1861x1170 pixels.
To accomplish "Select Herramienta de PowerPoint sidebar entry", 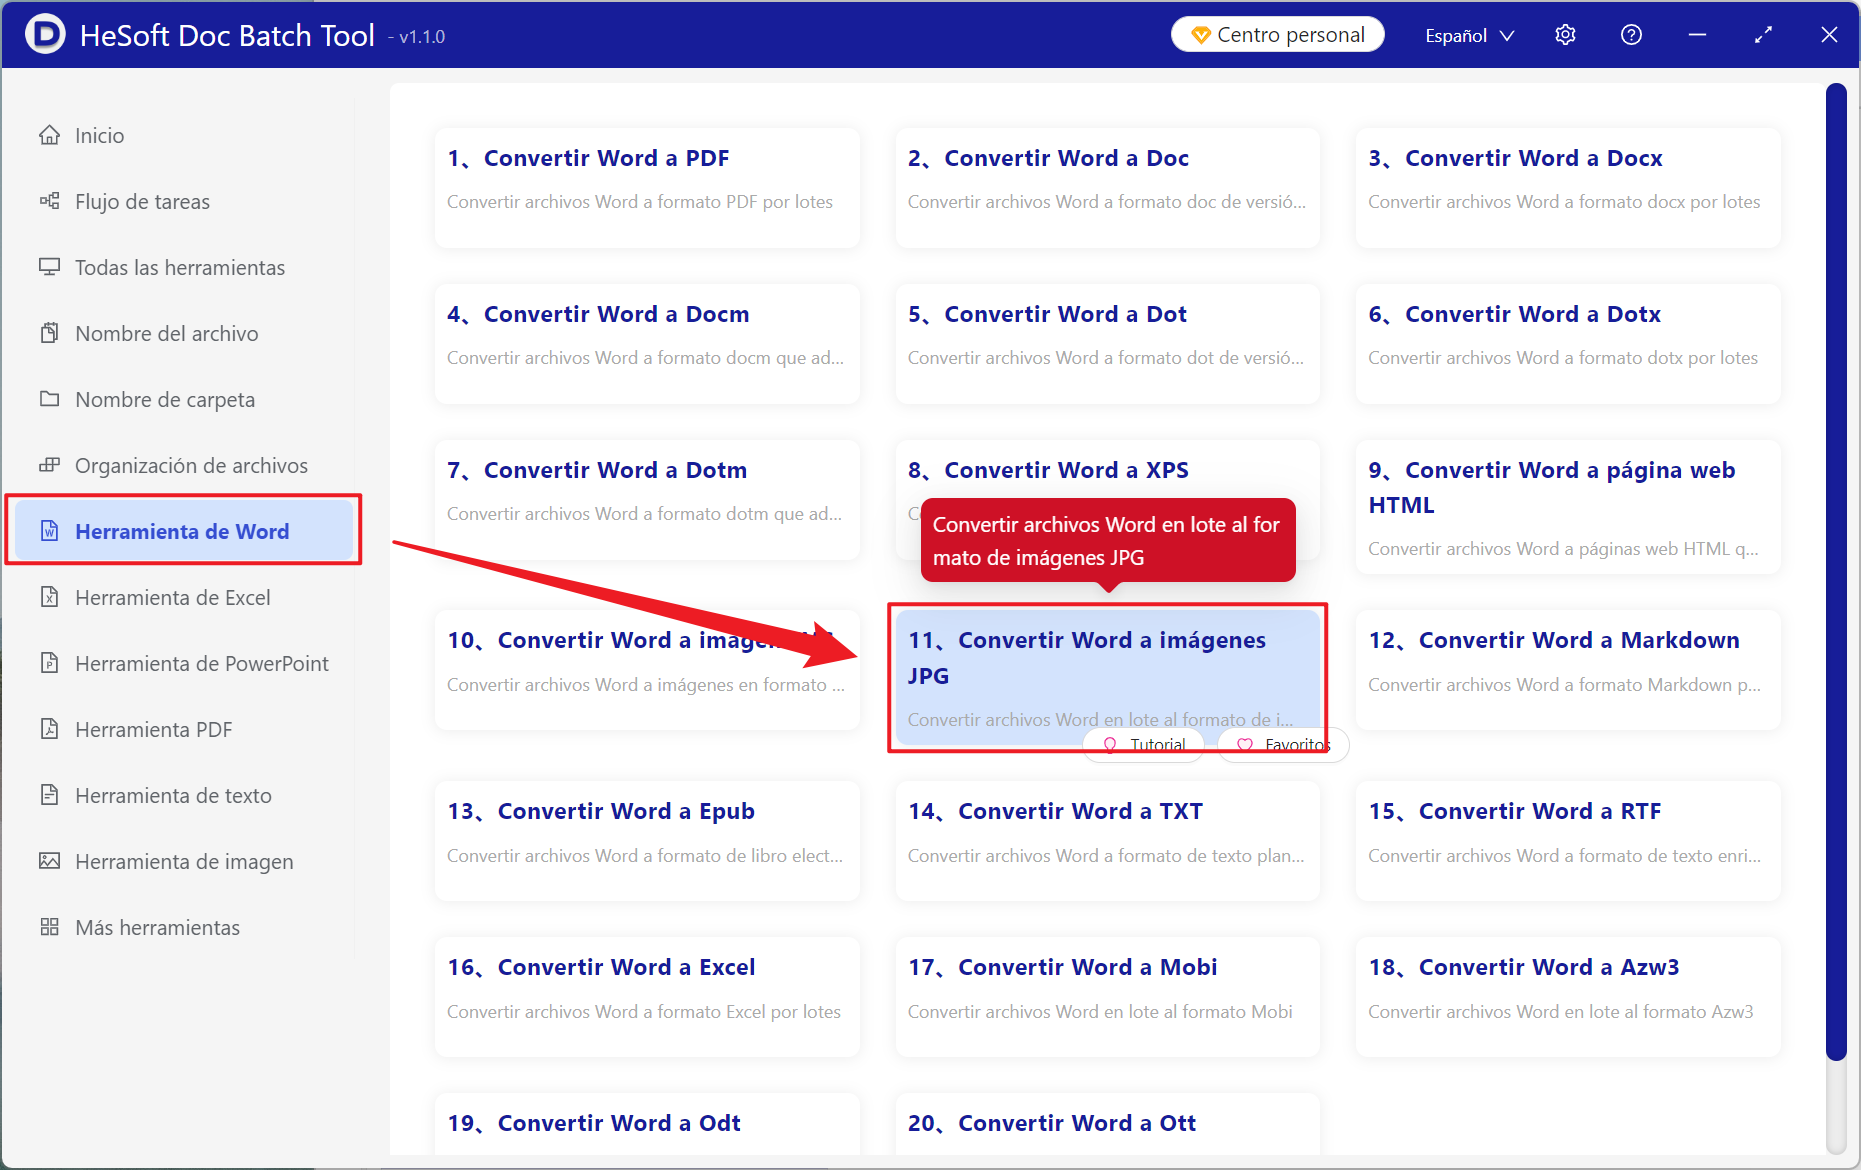I will (182, 663).
